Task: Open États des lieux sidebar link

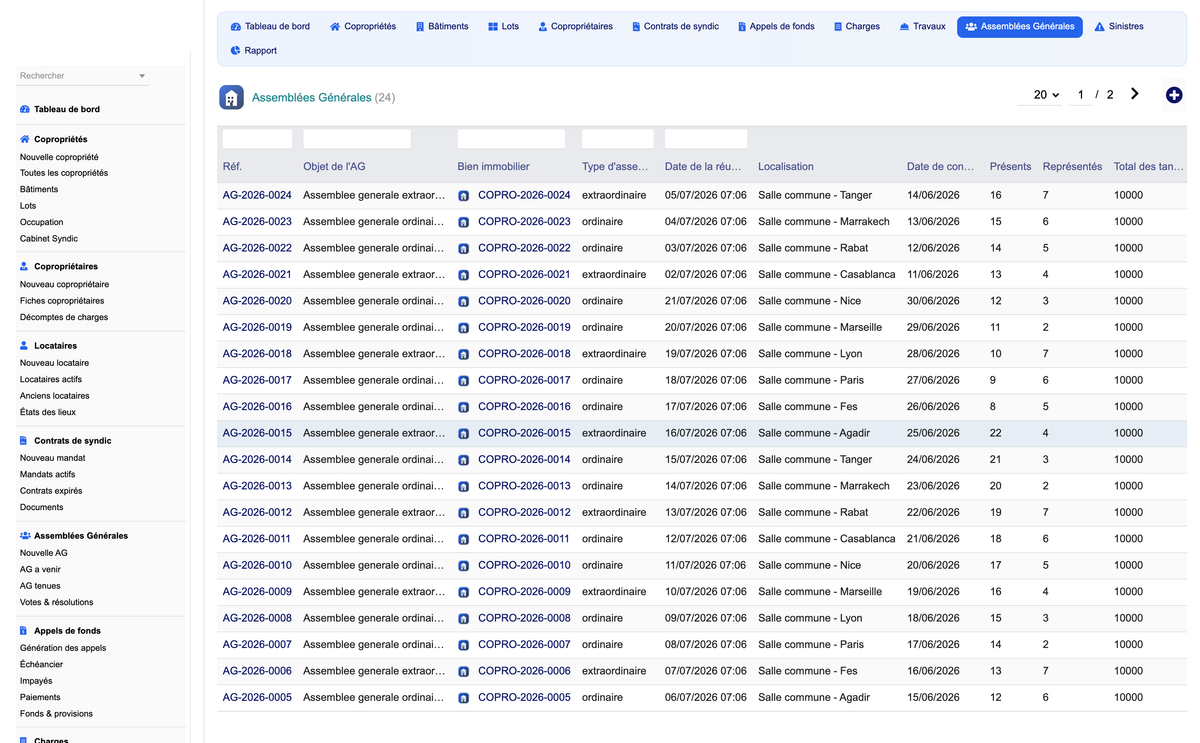Action: pyautogui.click(x=48, y=412)
